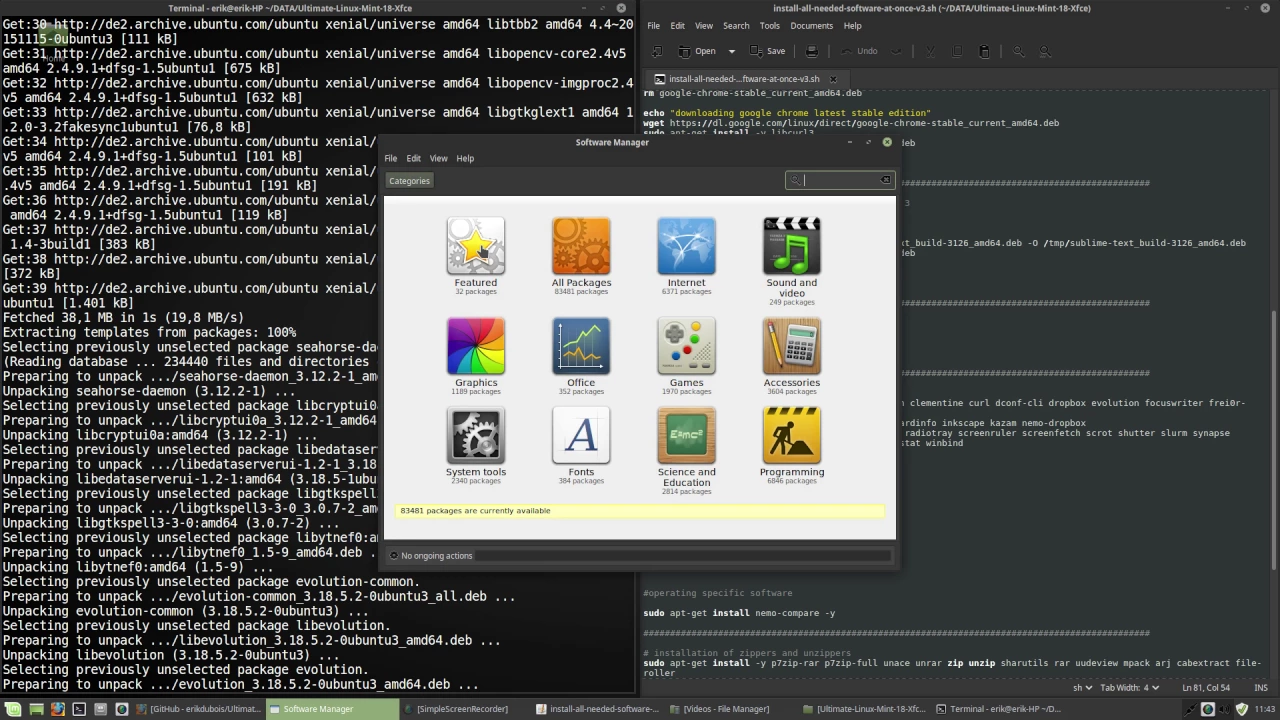The image size is (1280, 720).
Task: Click the print icon in editor toolbar
Action: (812, 51)
